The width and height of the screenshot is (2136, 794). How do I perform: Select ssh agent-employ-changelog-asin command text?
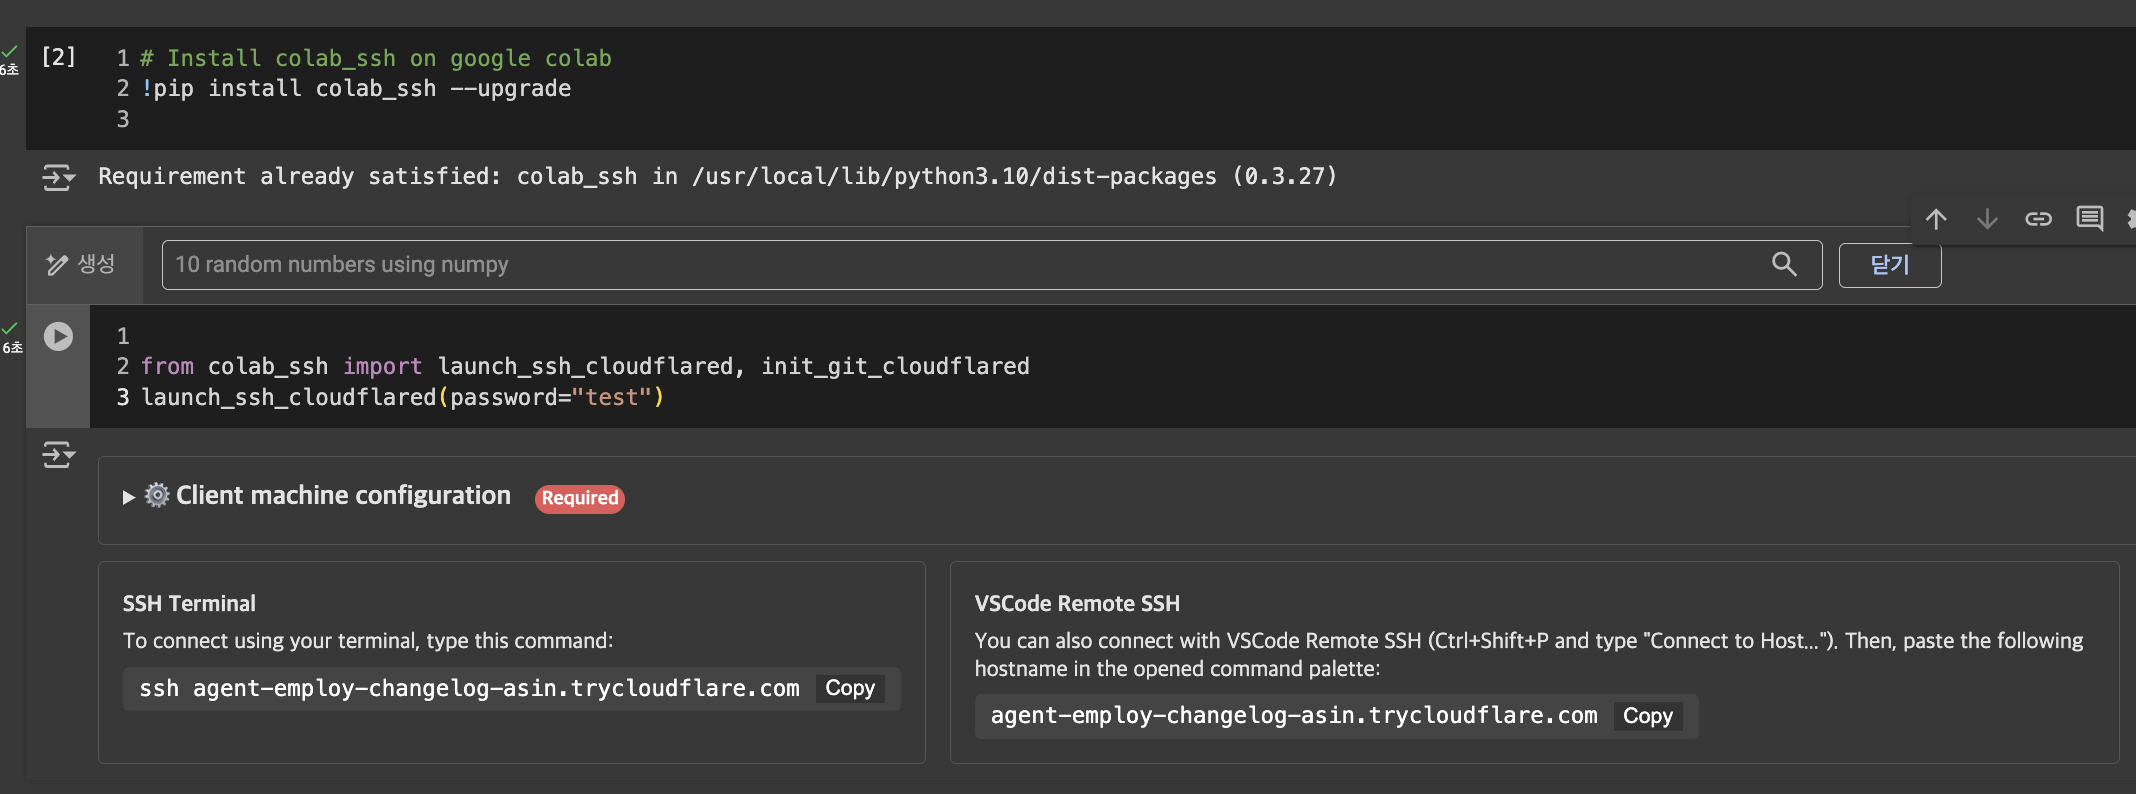pos(469,689)
